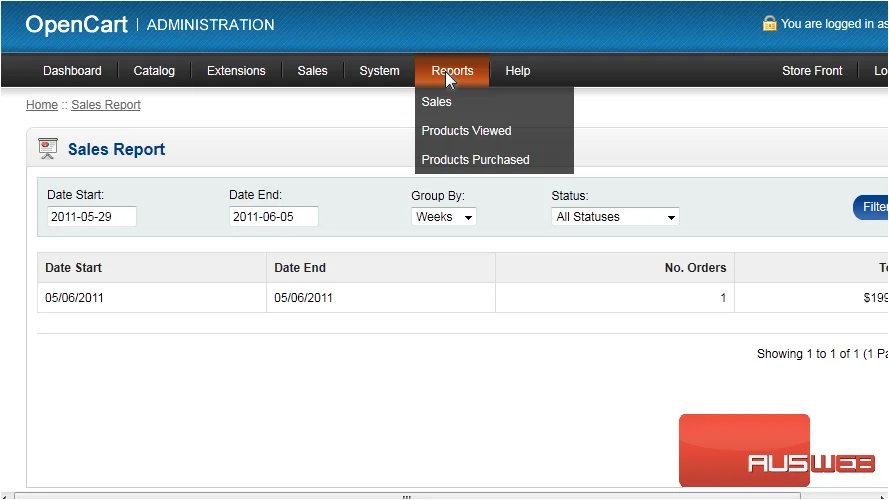The width and height of the screenshot is (889, 500).
Task: Click the OpenCart logo
Action: coord(77,24)
